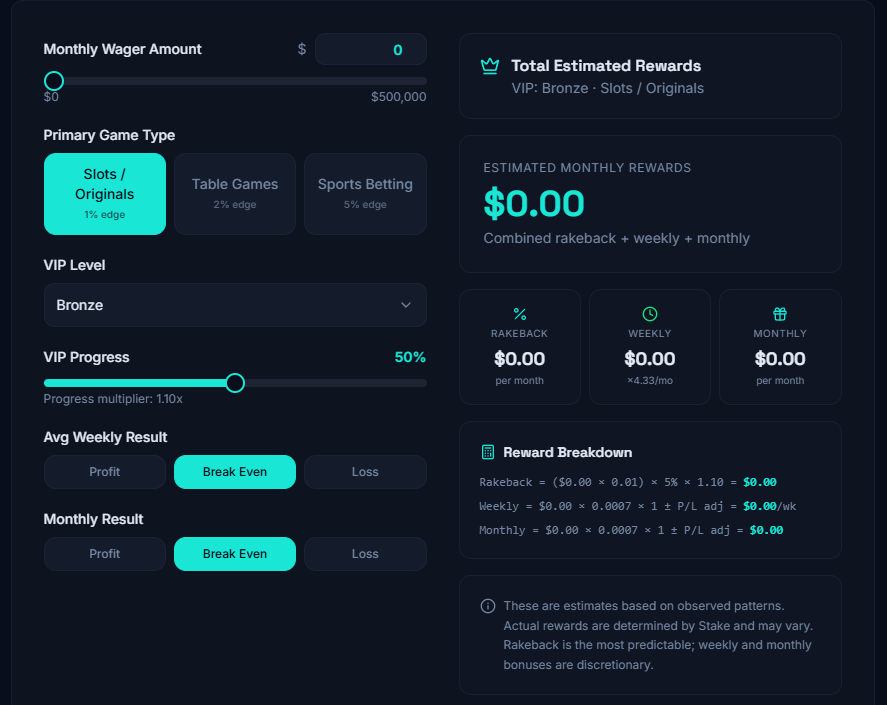This screenshot has height=705, width=887.
Task: Select Sports Betting game type
Action: click(x=365, y=194)
